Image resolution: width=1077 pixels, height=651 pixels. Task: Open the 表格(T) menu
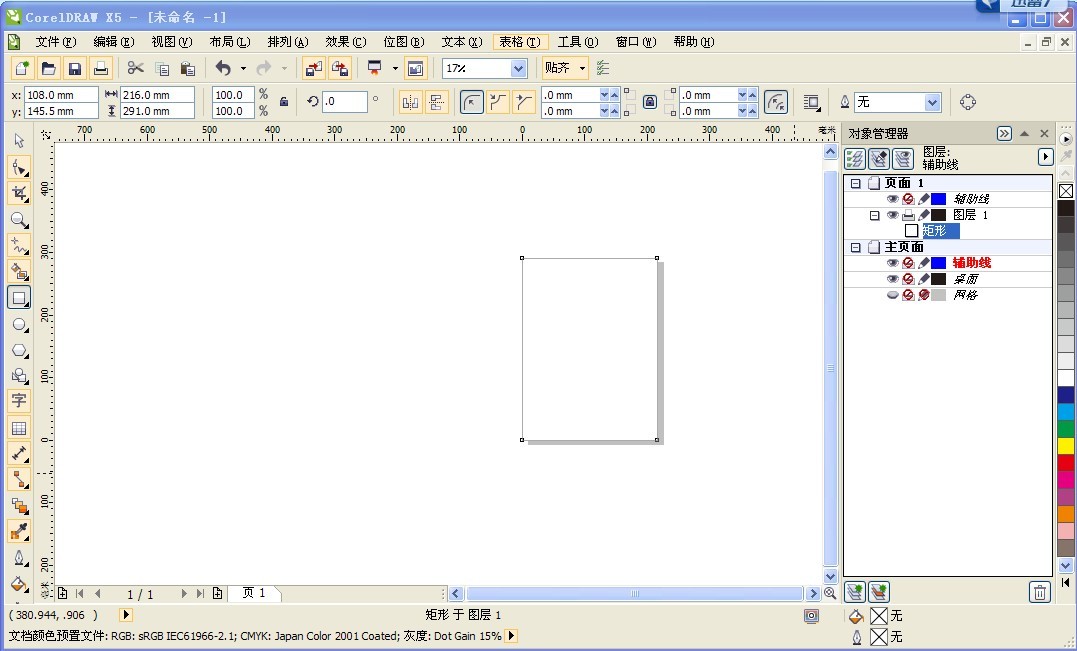520,42
